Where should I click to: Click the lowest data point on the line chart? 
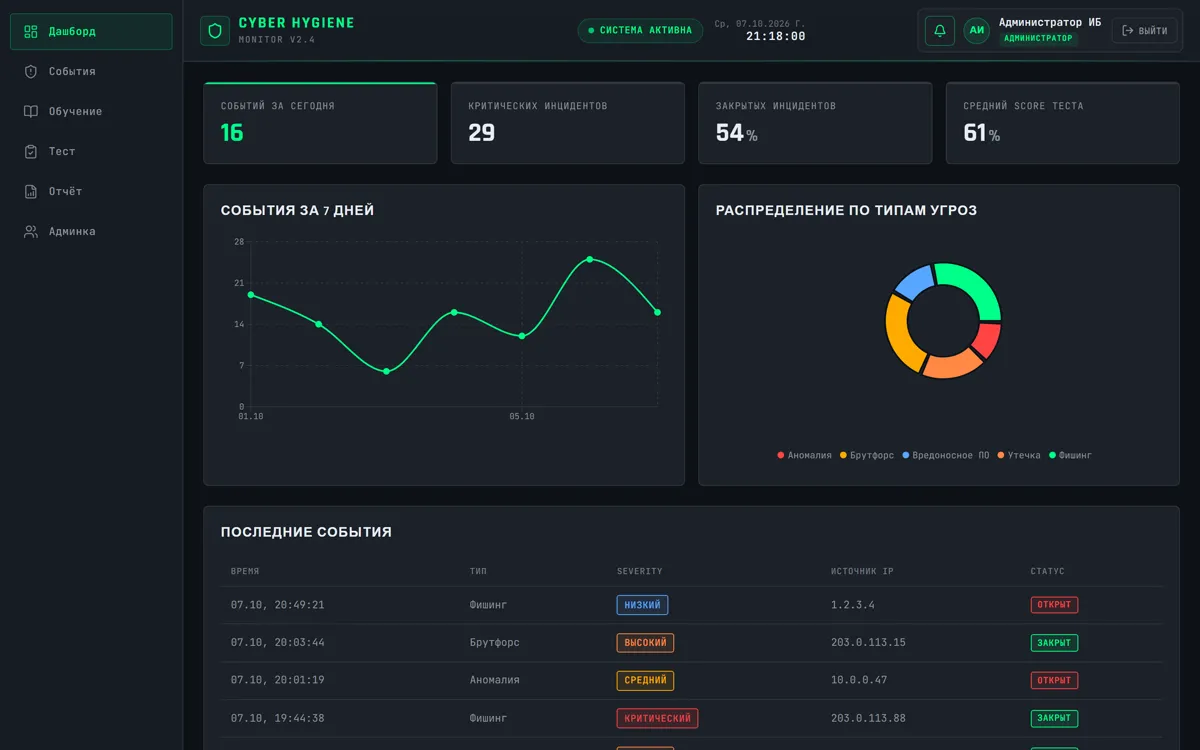click(387, 371)
